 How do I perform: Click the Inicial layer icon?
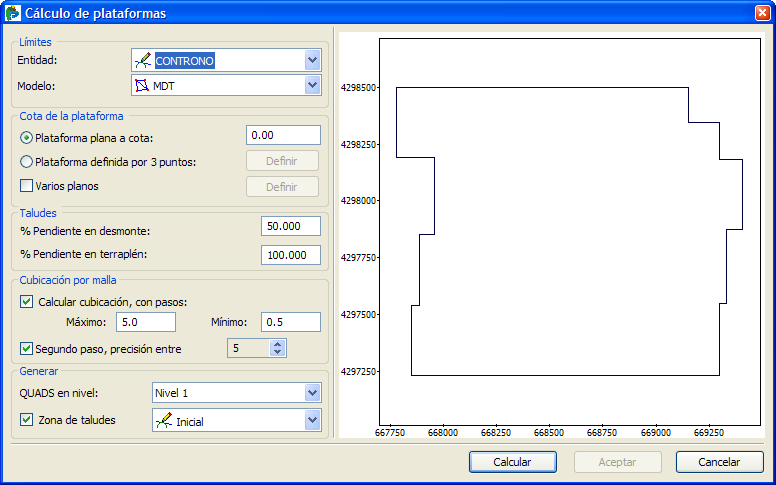coord(163,421)
